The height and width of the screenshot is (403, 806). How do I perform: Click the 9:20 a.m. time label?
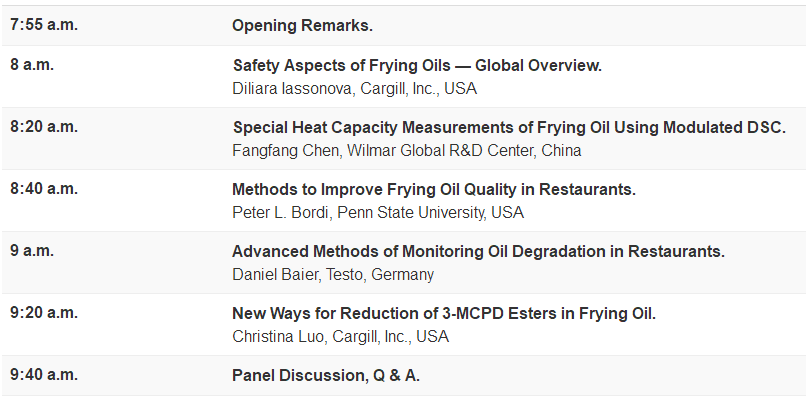(44, 312)
